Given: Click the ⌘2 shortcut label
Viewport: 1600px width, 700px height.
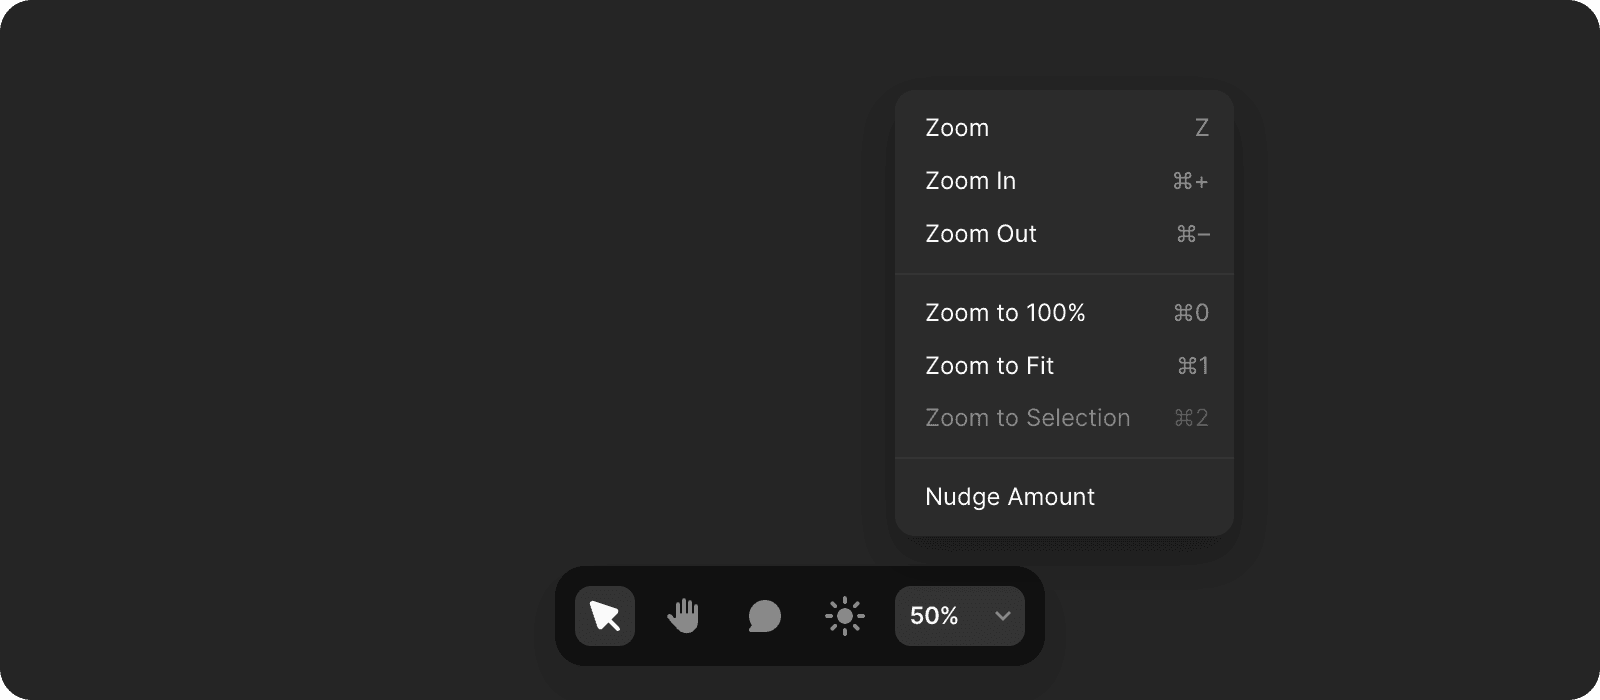Looking at the screenshot, I should coord(1191,418).
